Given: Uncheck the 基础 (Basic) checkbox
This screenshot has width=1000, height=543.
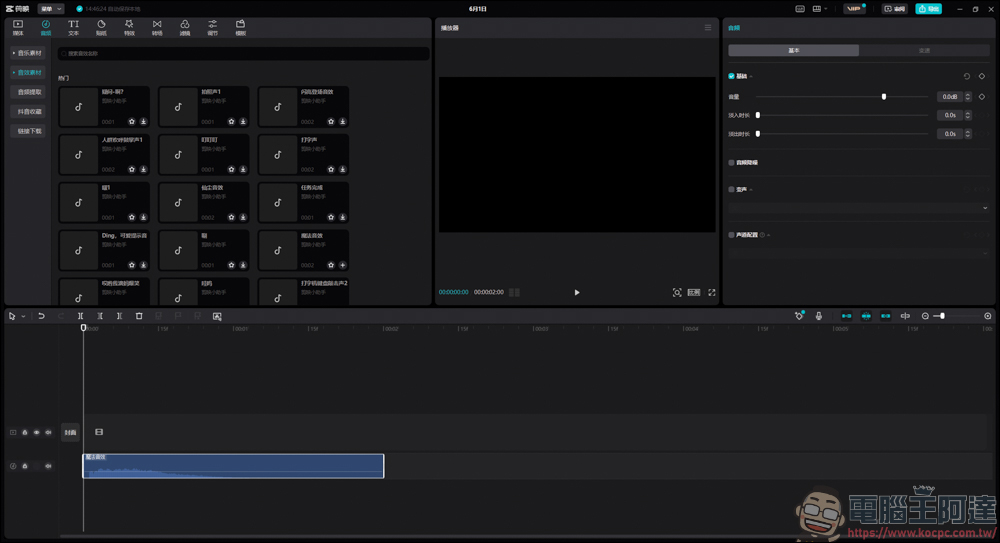Looking at the screenshot, I should point(731,76).
